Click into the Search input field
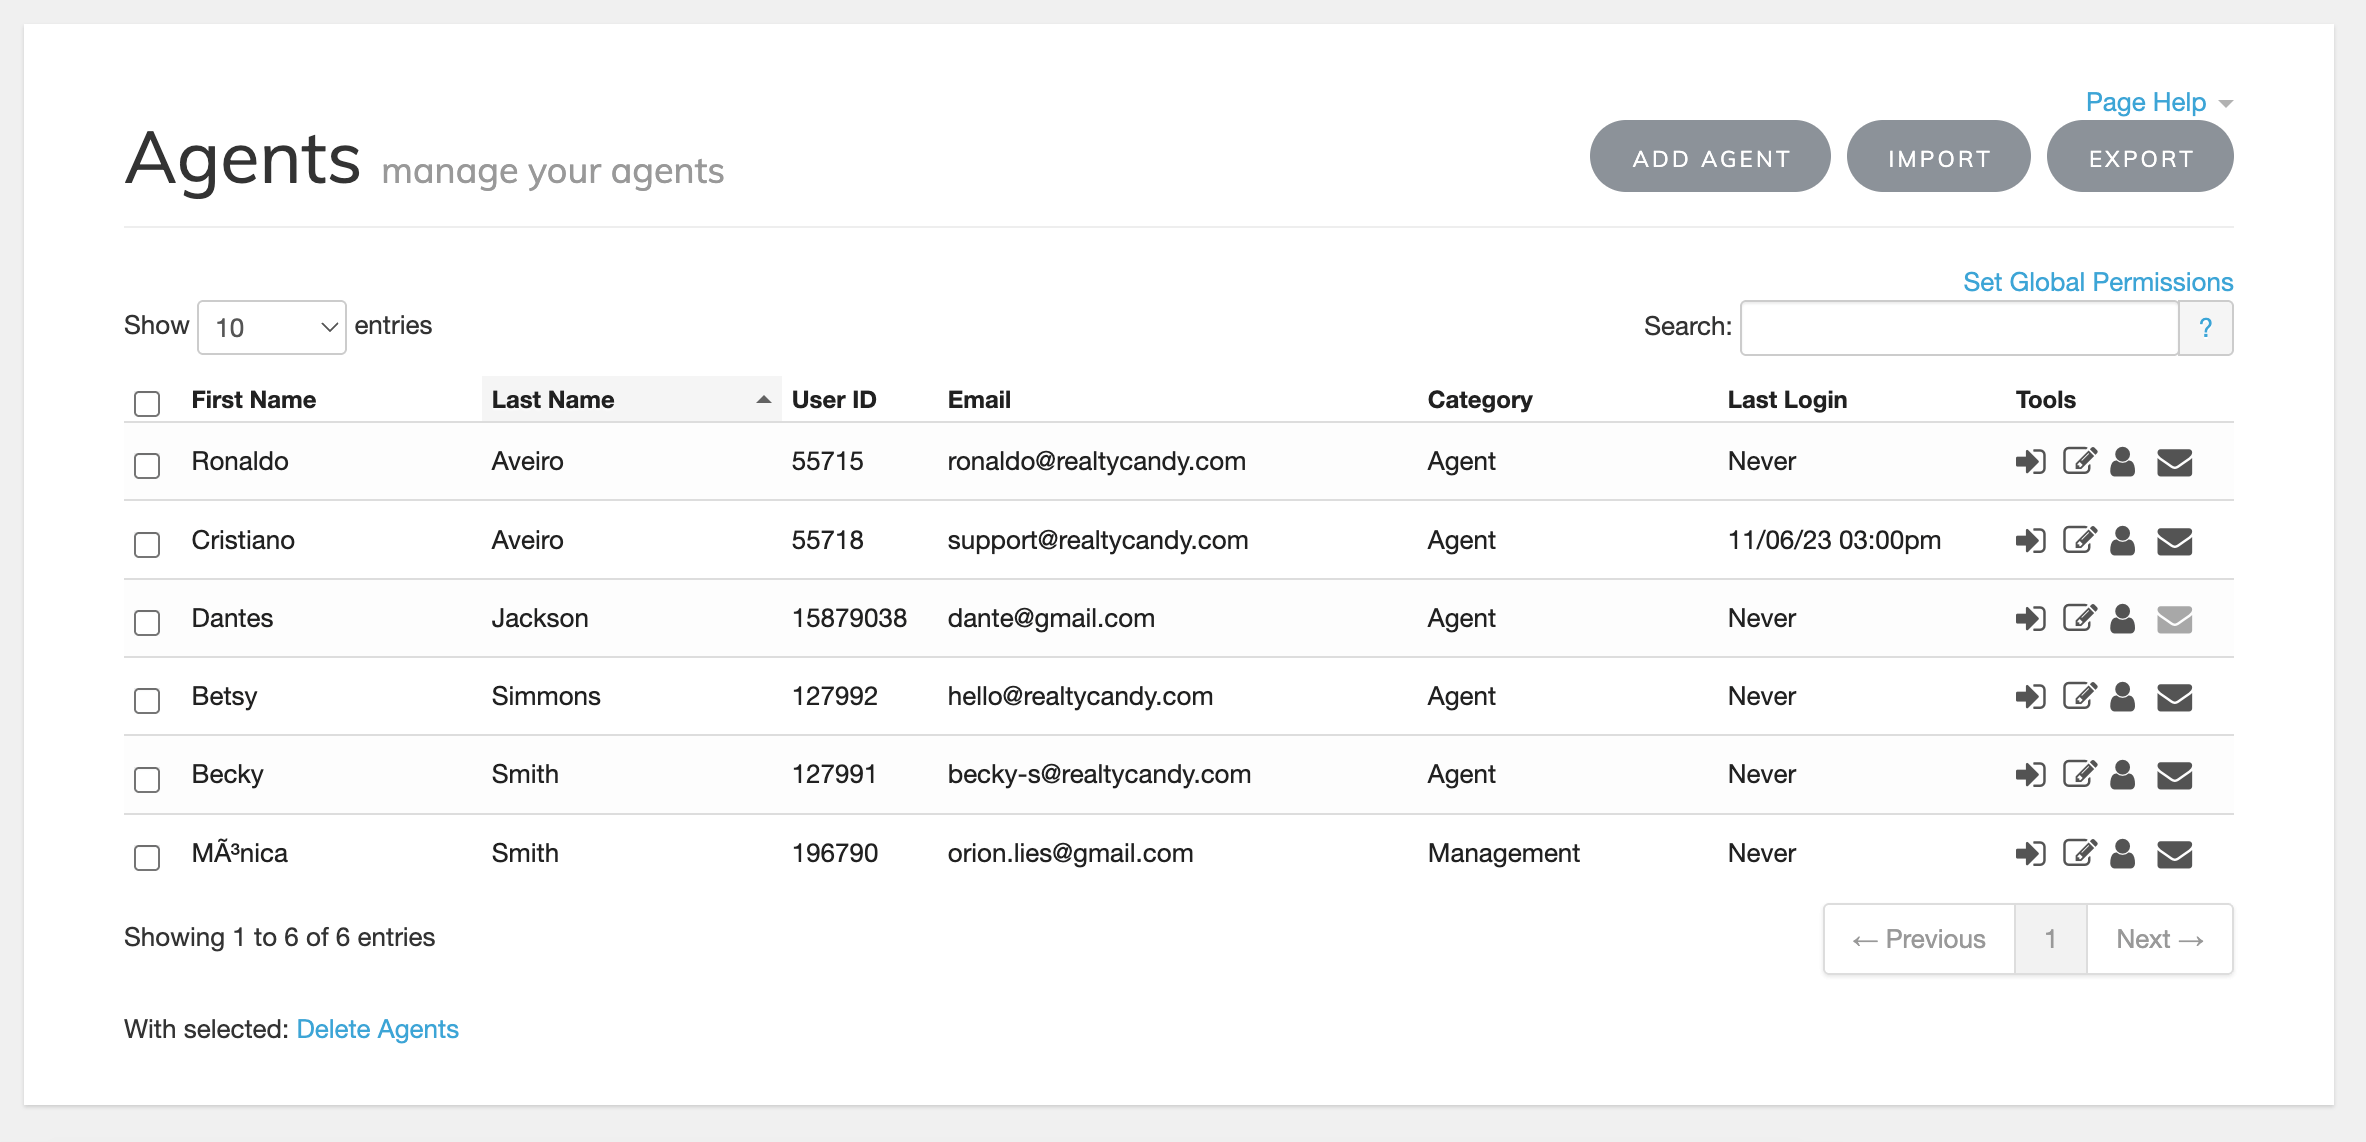Image resolution: width=2366 pixels, height=1142 pixels. (x=1958, y=328)
